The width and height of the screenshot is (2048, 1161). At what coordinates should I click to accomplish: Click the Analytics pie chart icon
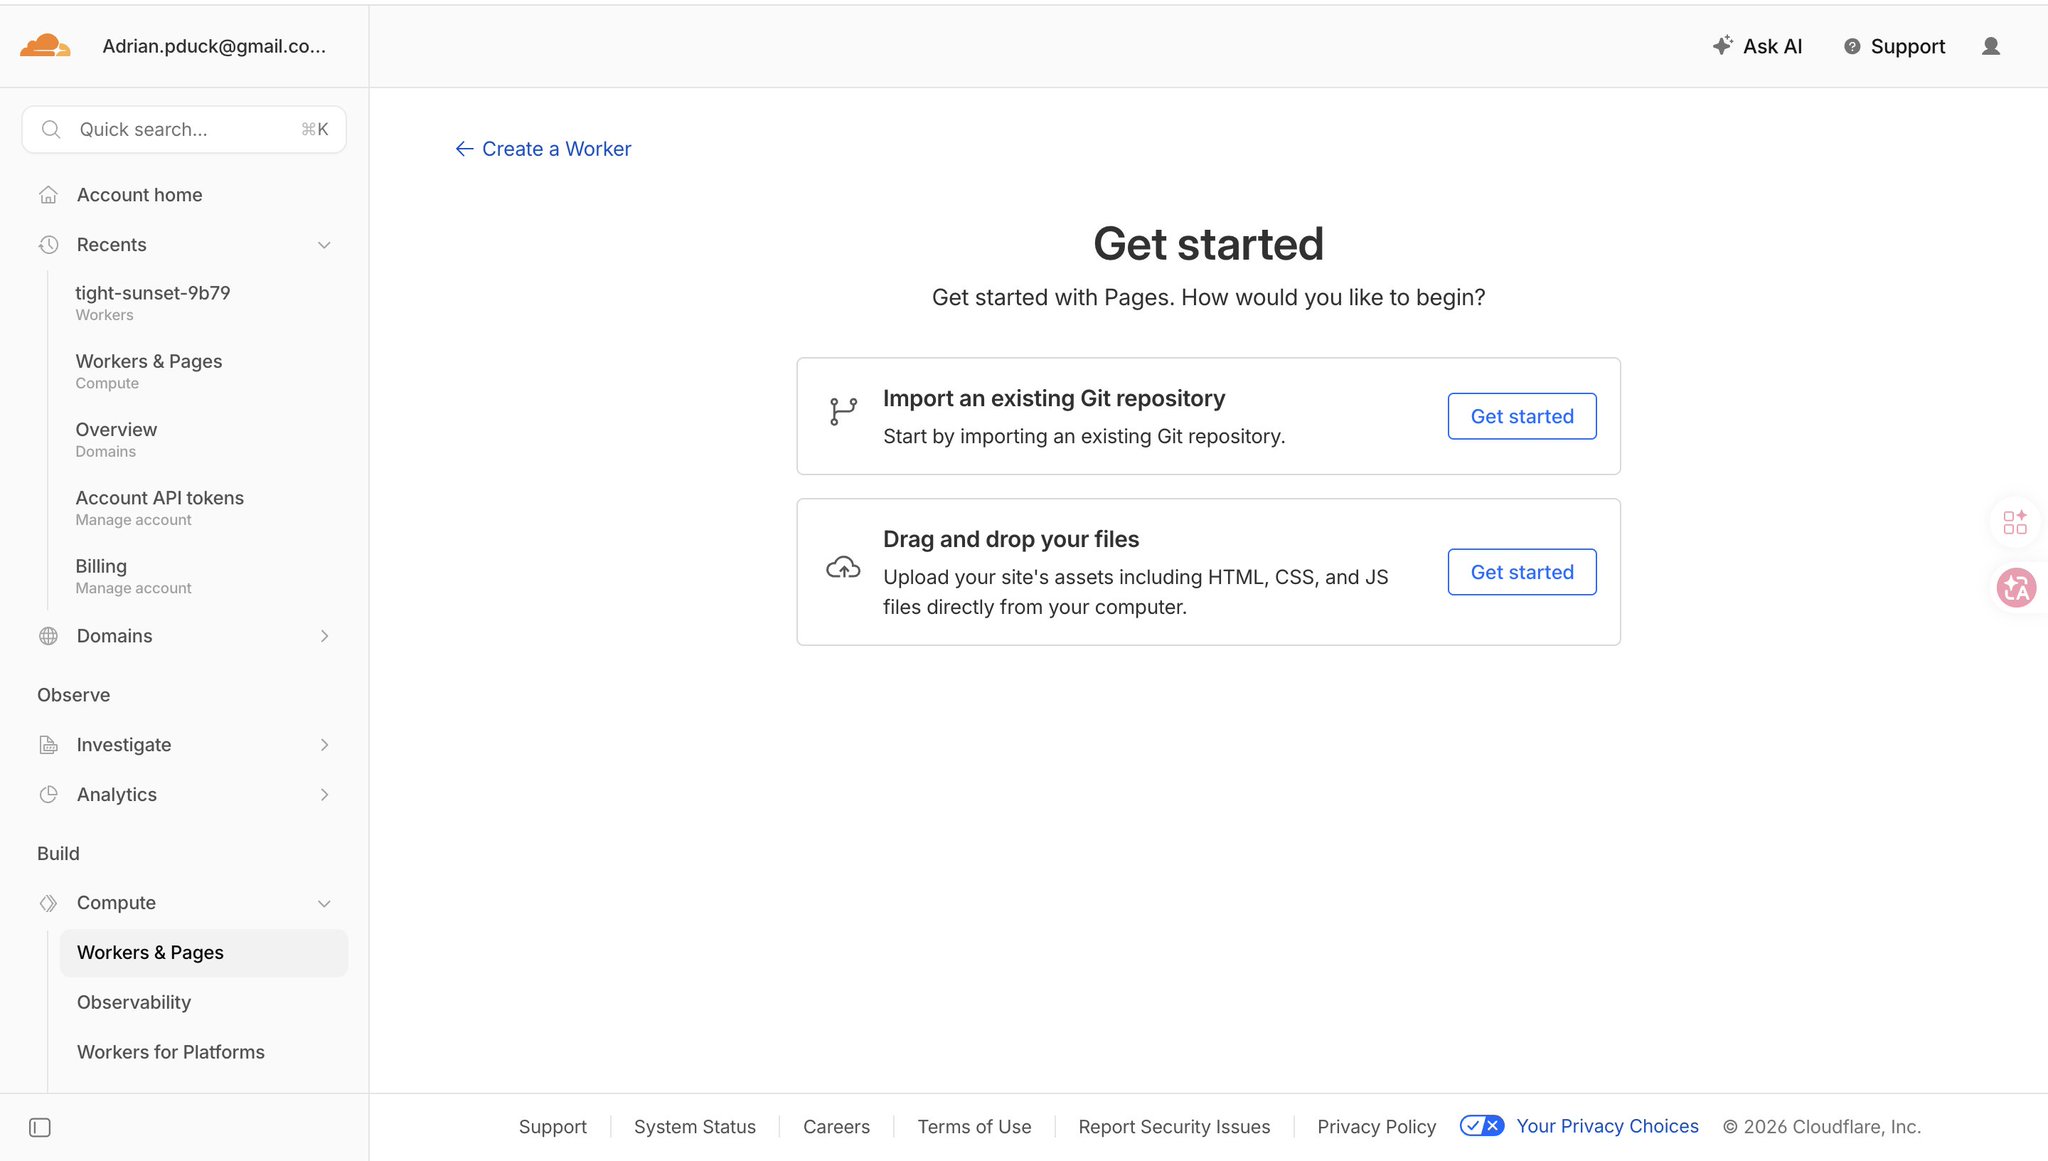48,795
